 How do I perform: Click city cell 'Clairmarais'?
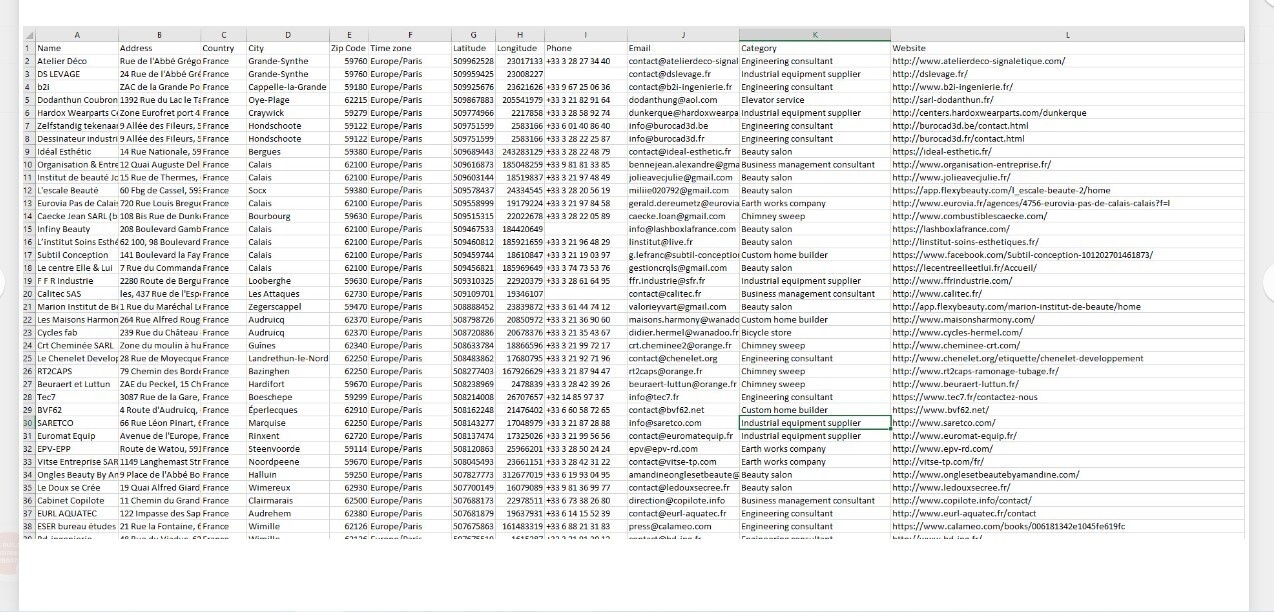[x=287, y=500]
